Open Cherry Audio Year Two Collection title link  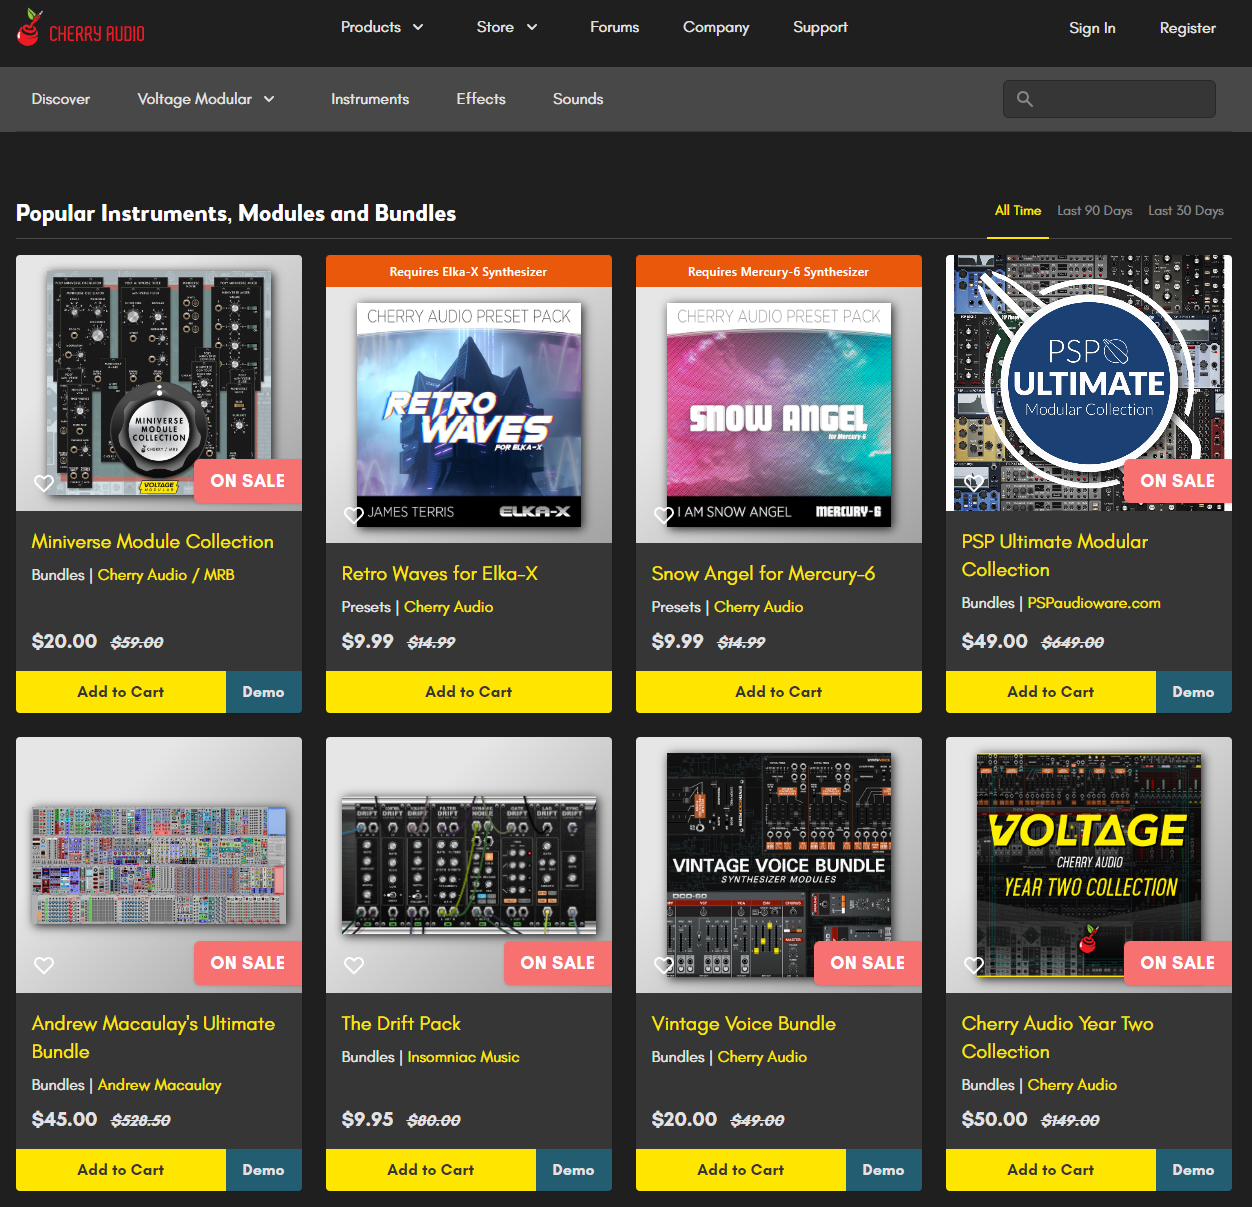click(1057, 1038)
